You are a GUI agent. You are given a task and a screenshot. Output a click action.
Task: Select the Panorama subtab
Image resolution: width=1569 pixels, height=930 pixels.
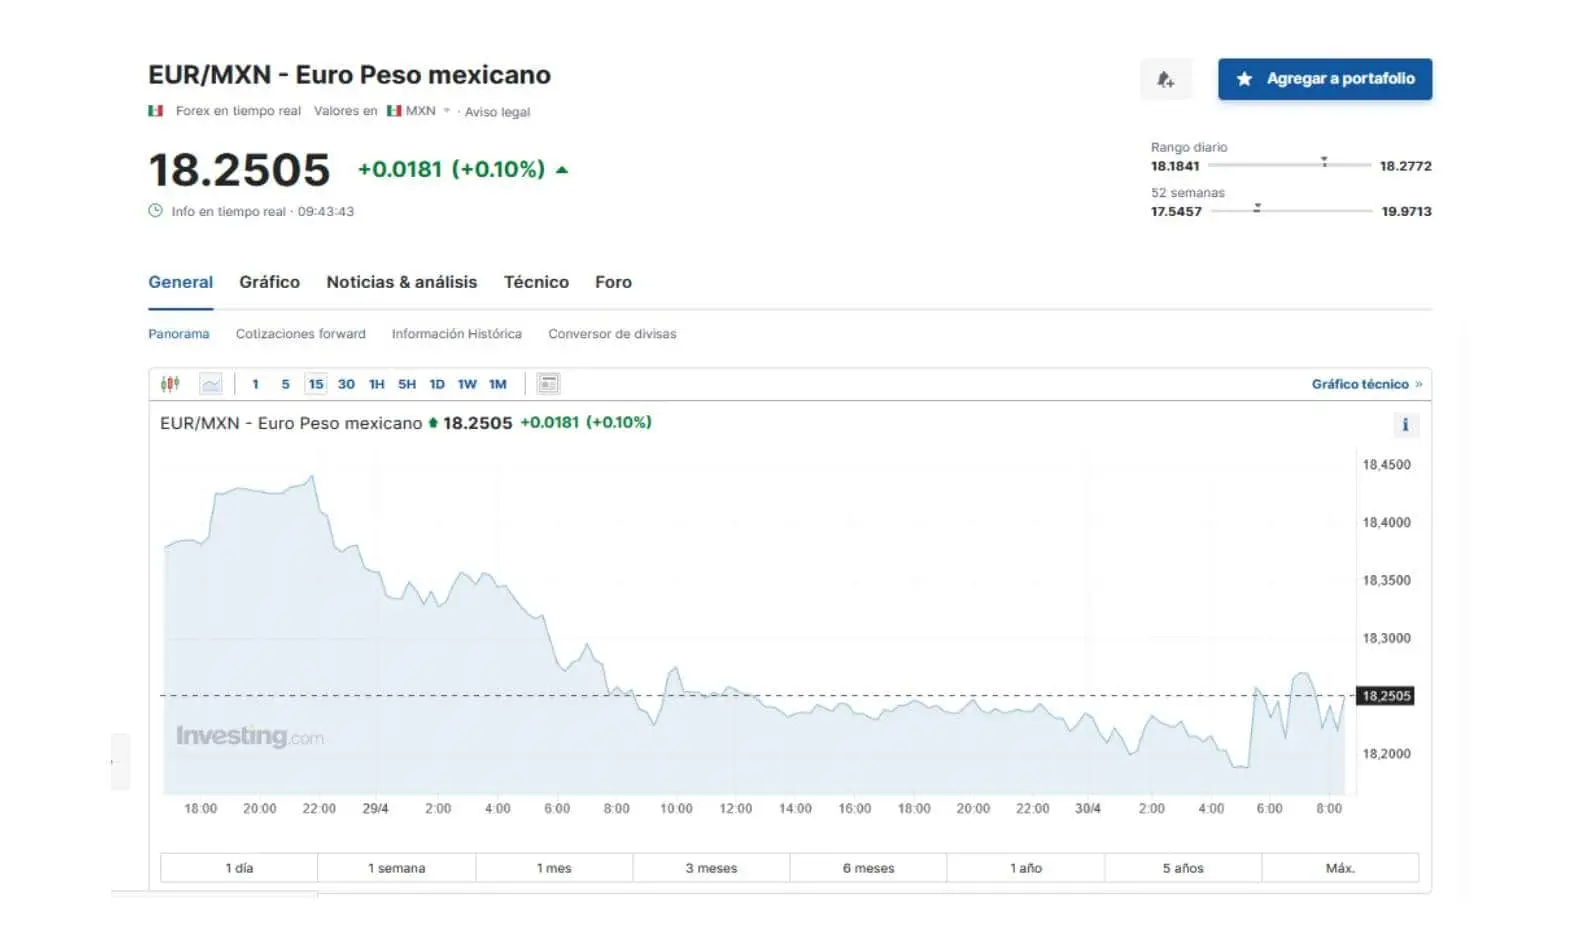179,334
